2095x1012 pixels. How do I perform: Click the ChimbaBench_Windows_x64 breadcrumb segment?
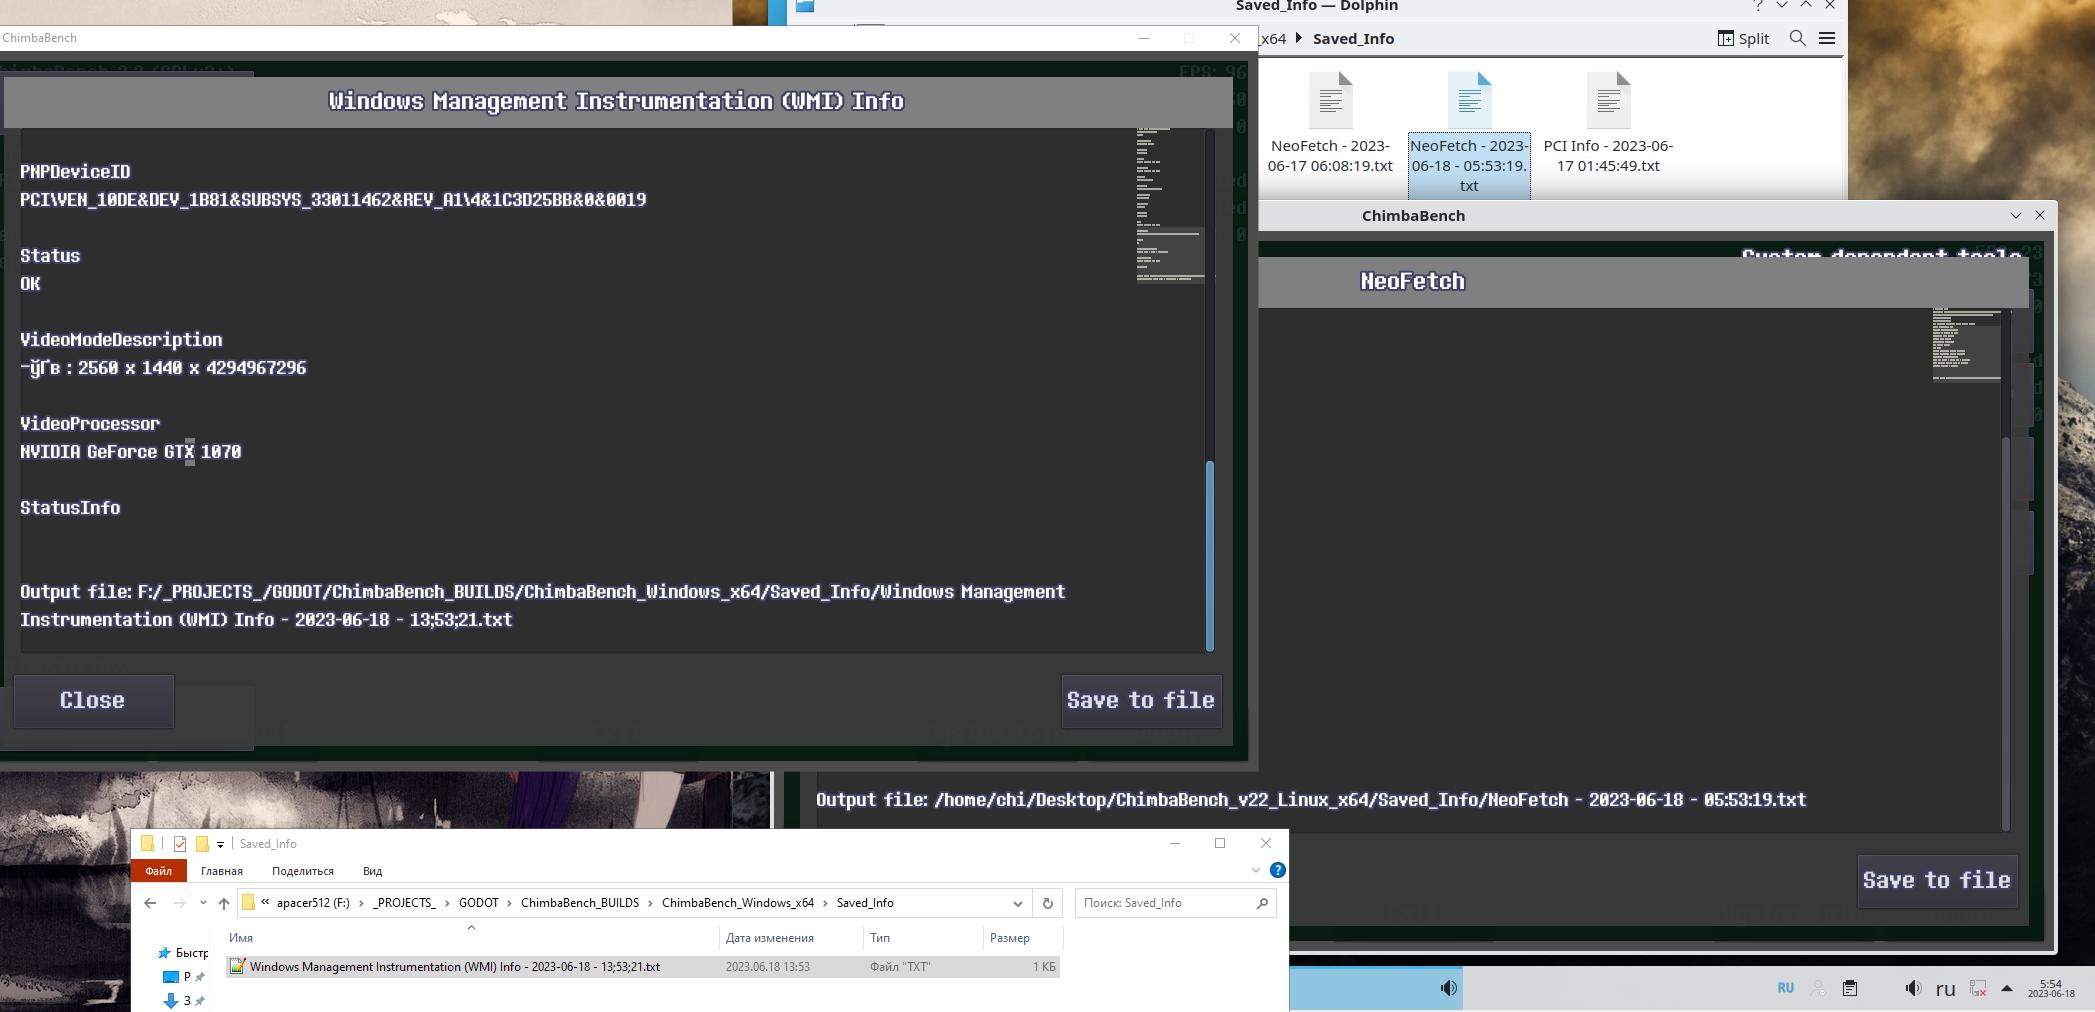click(738, 903)
